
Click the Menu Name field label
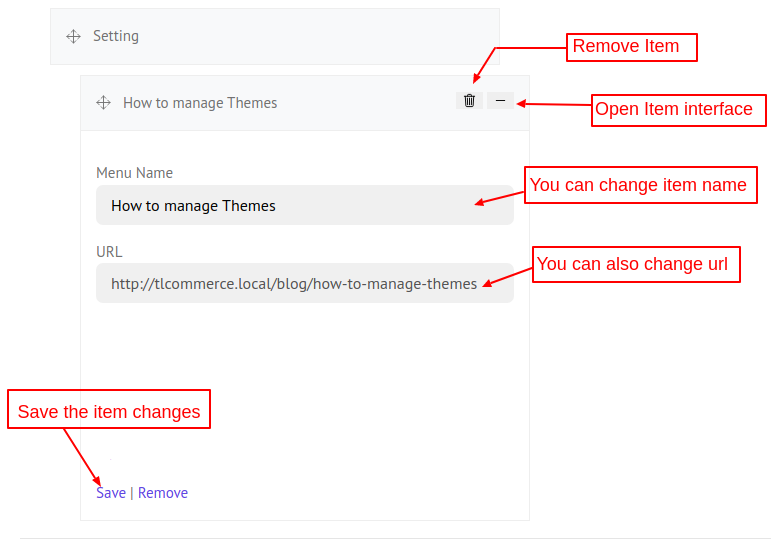point(134,173)
